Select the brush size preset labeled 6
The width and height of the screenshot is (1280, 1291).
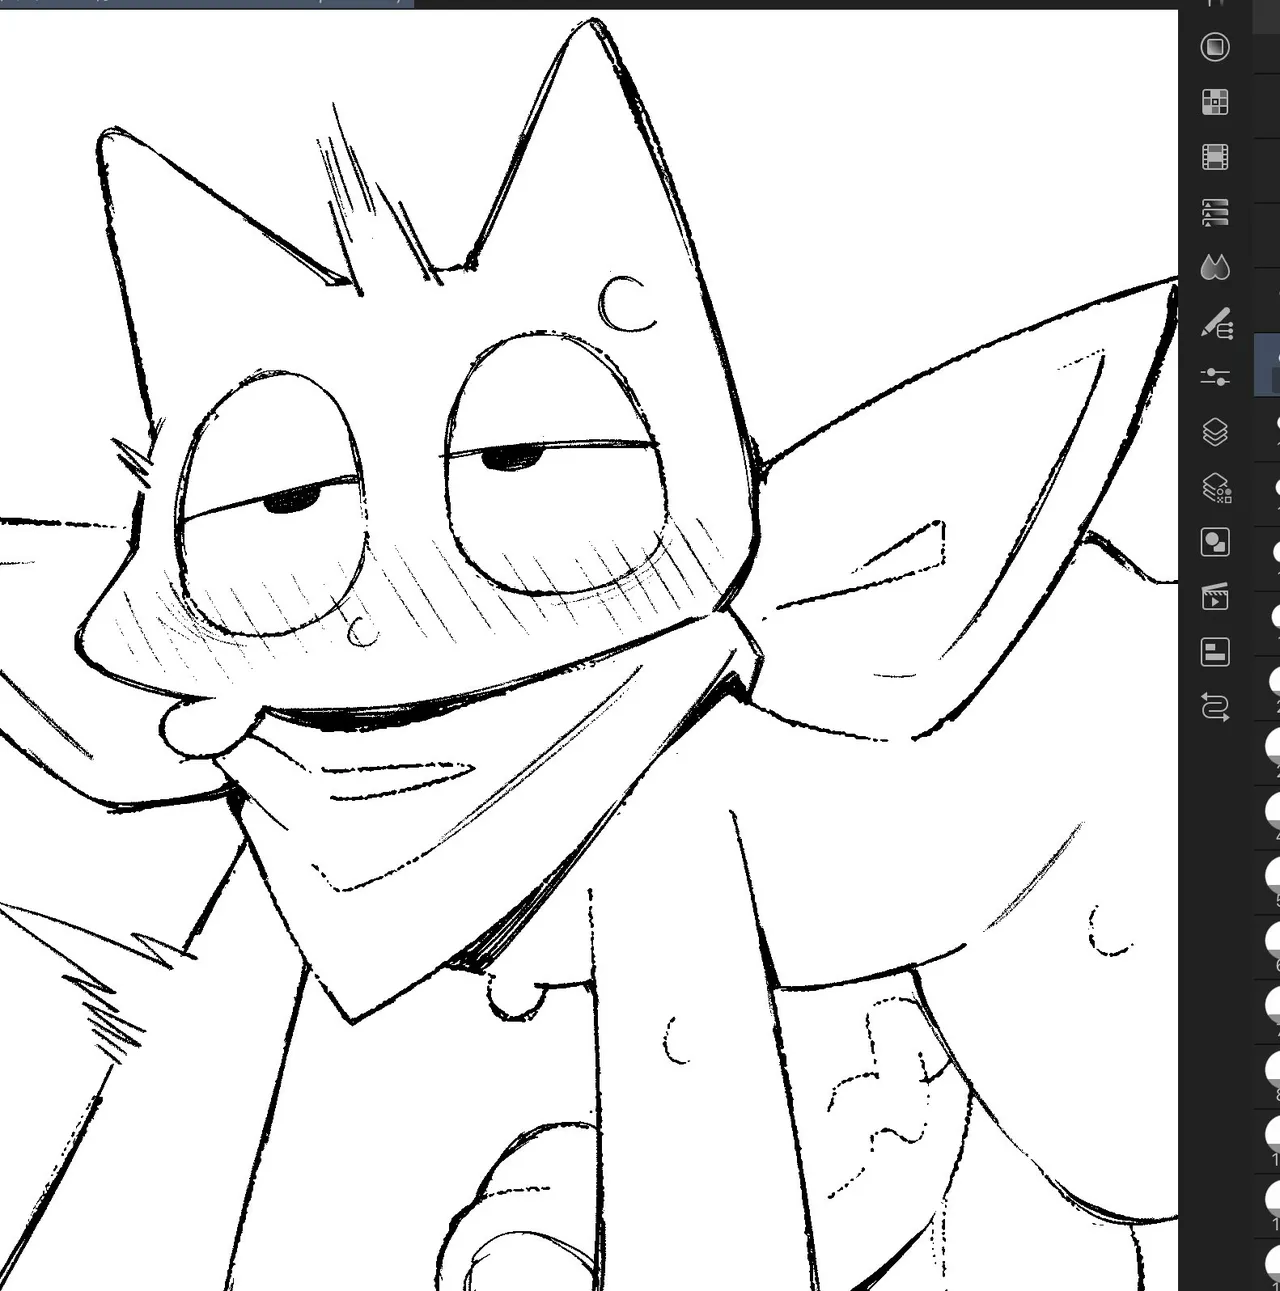1272,942
